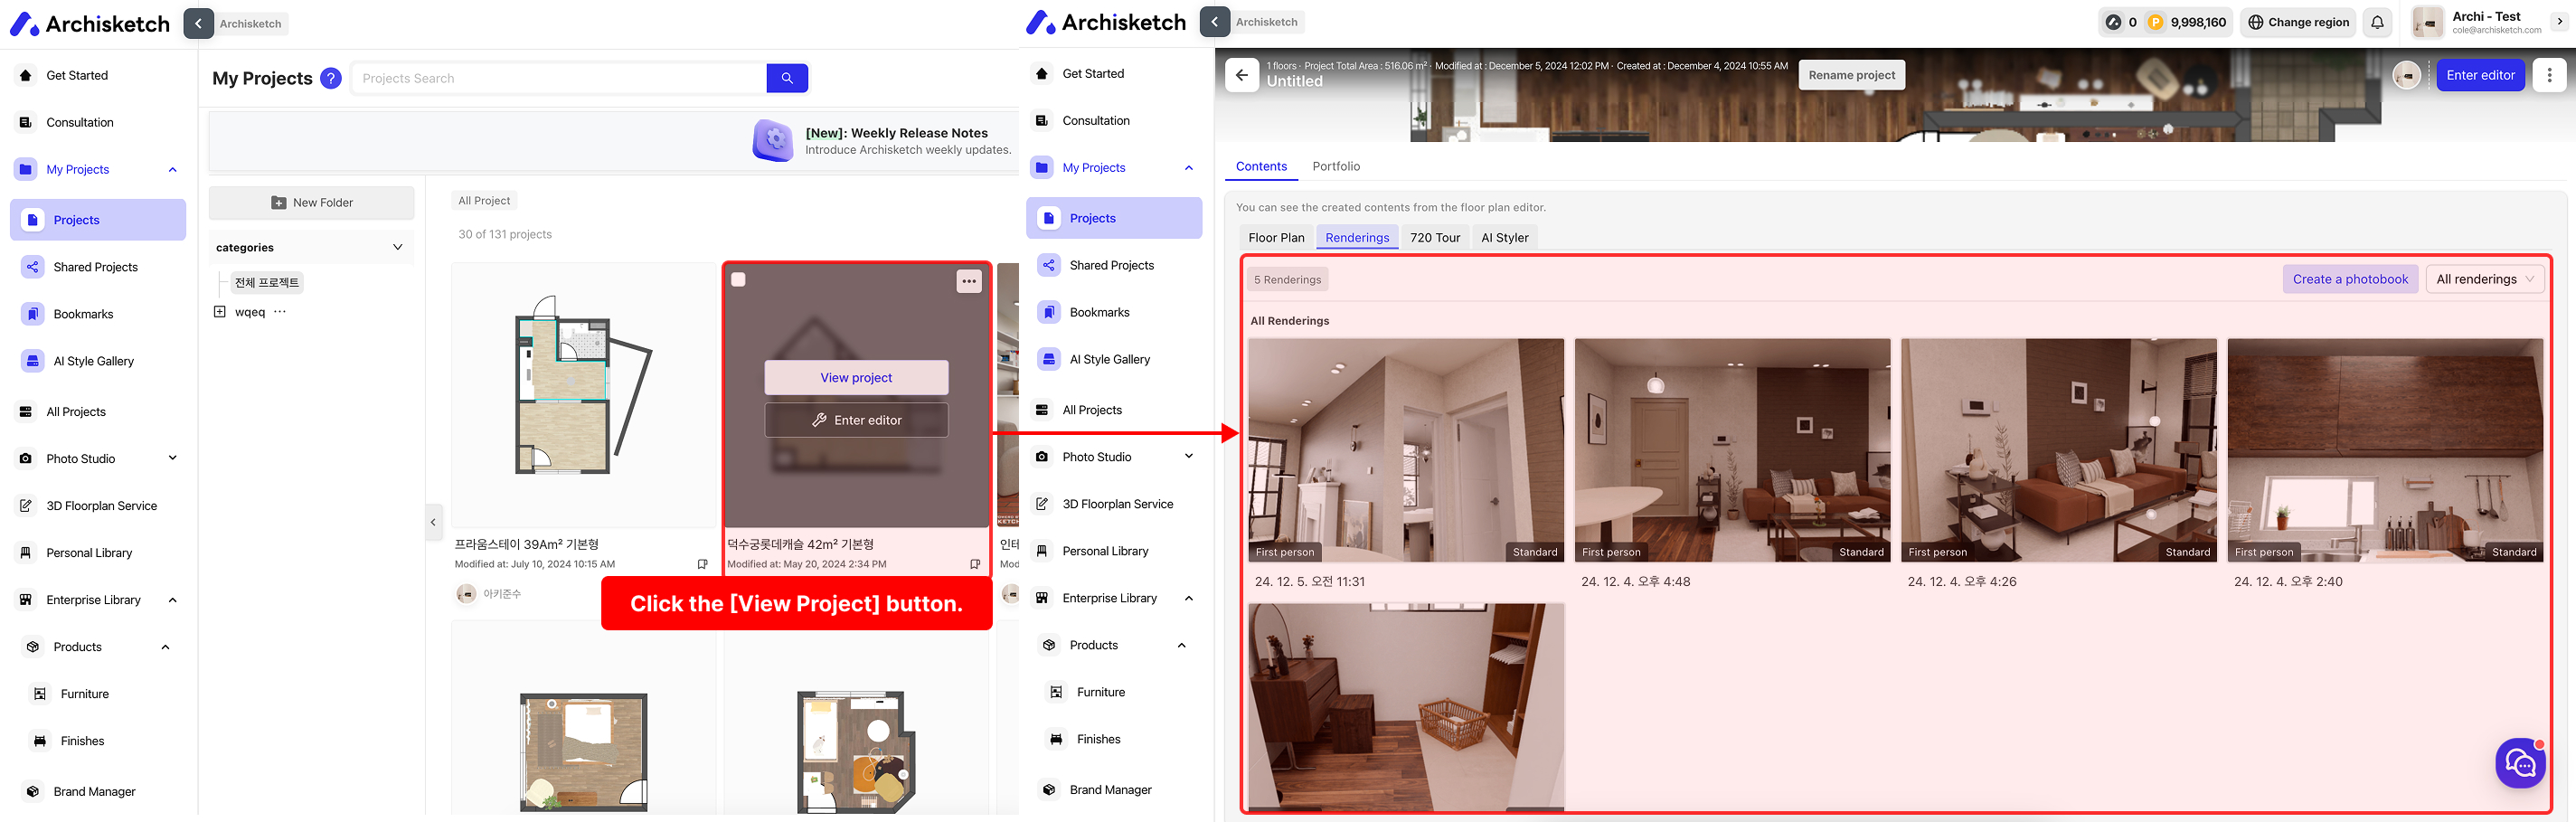Switch to the Contents tab
This screenshot has height=822, width=2576.
tap(1261, 166)
